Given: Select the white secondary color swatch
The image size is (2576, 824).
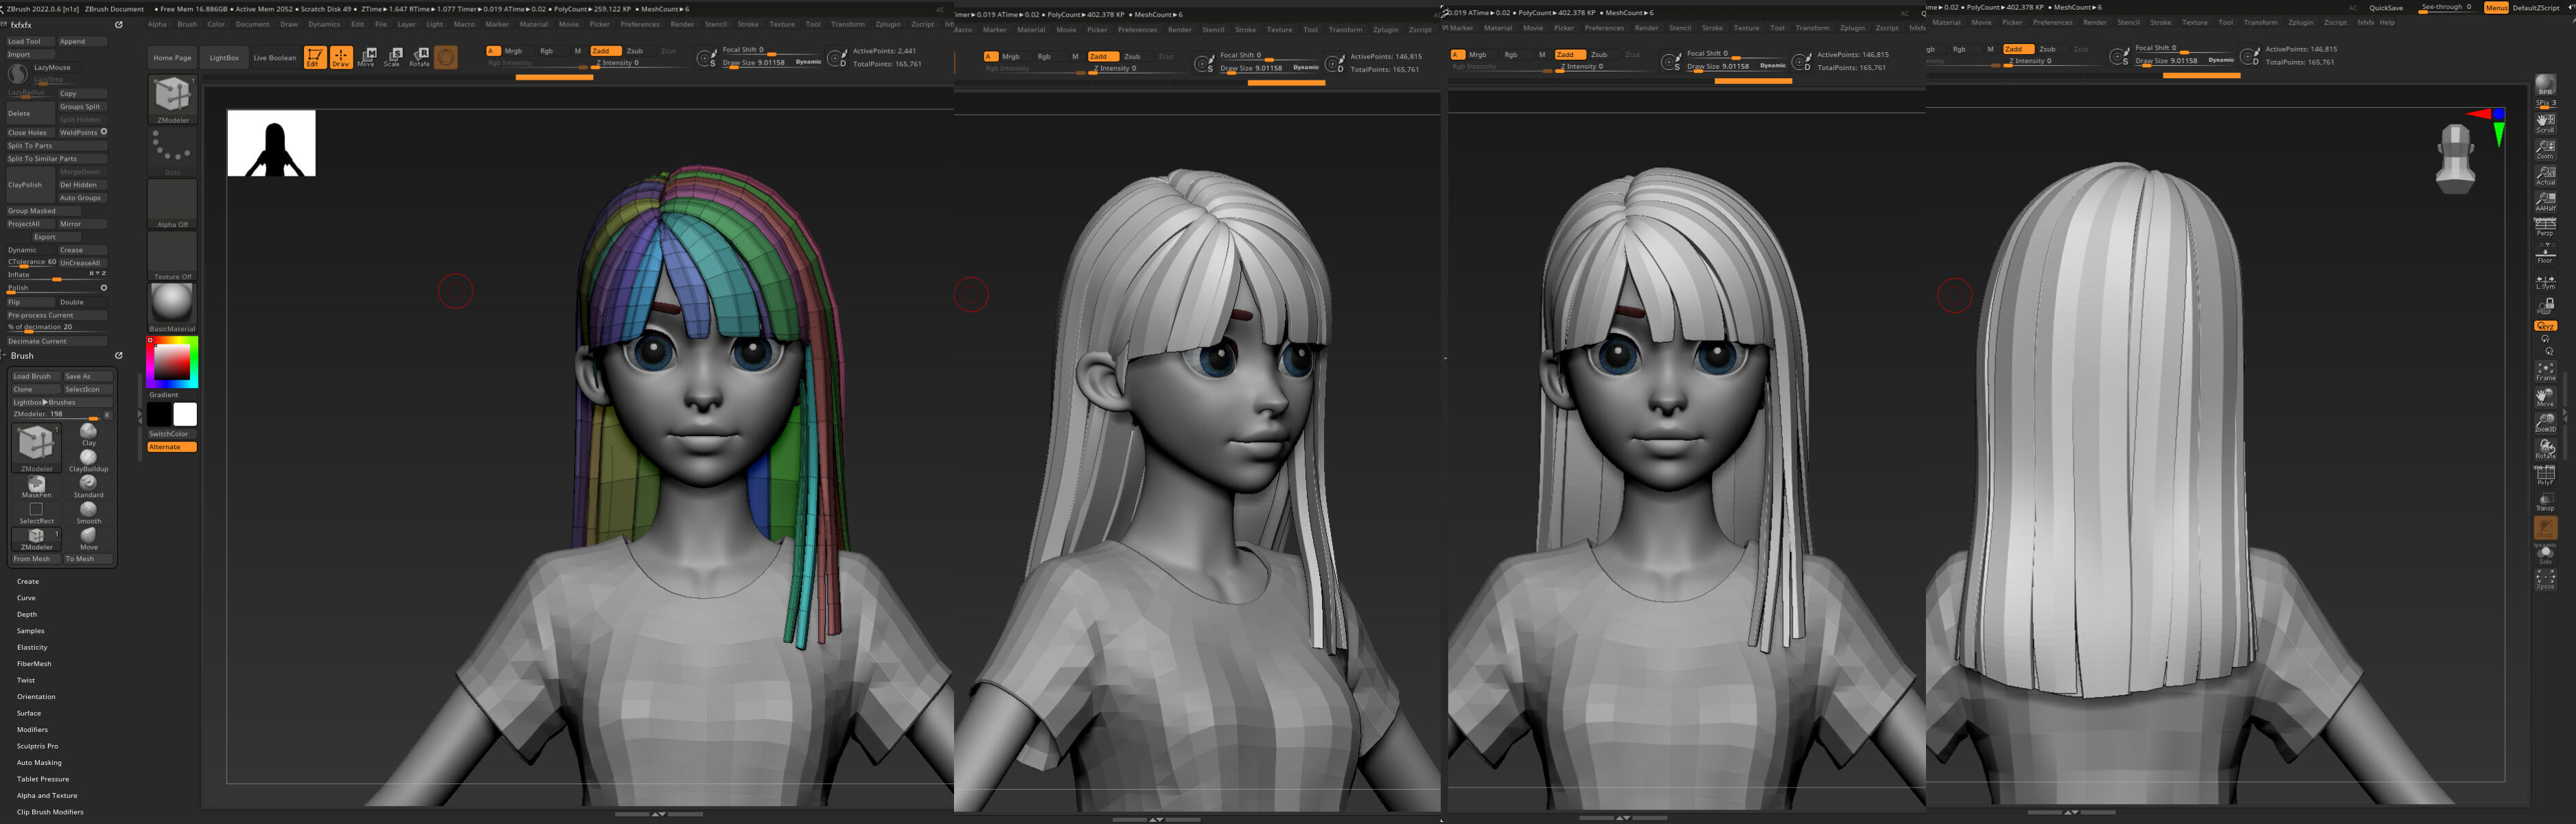Looking at the screenshot, I should [x=185, y=414].
